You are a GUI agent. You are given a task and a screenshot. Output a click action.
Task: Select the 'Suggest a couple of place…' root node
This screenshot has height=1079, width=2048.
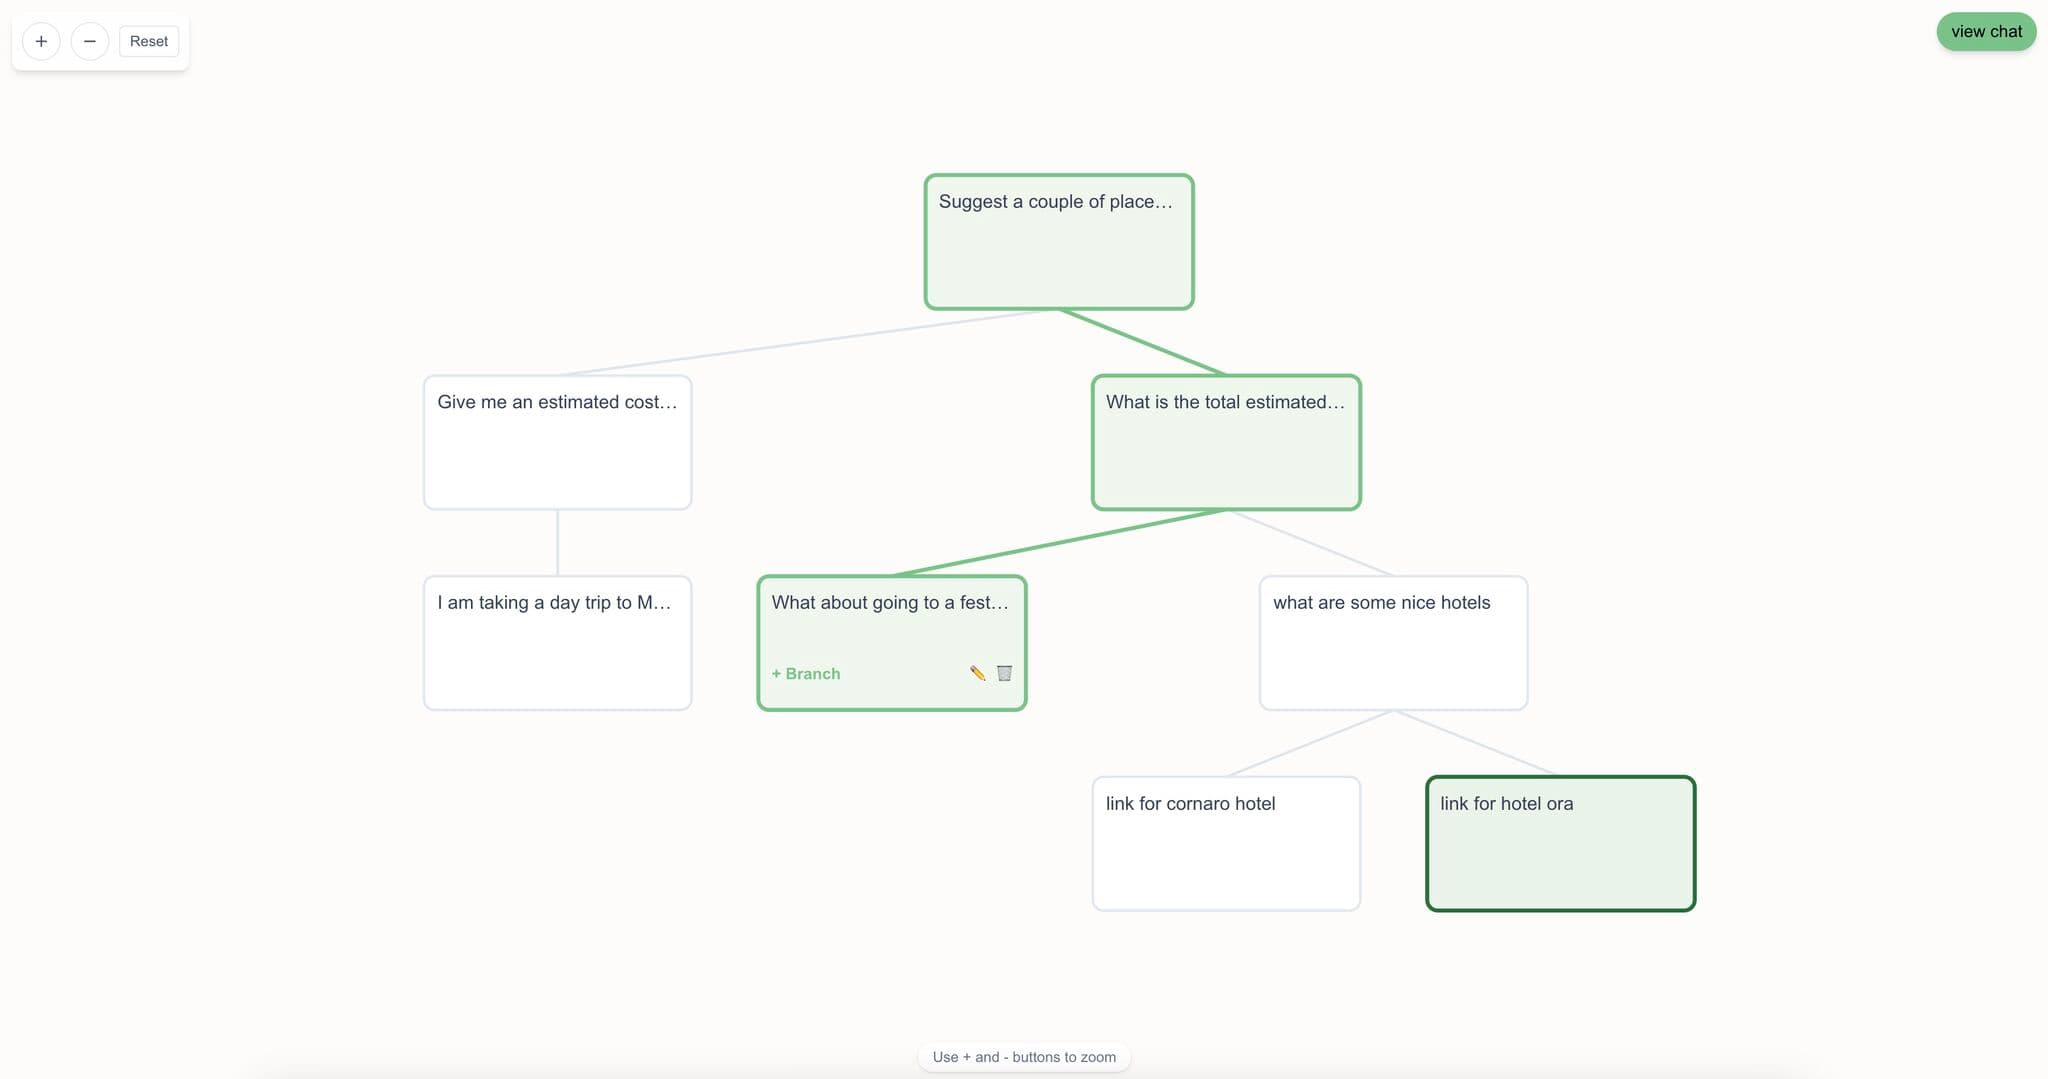tap(1059, 242)
